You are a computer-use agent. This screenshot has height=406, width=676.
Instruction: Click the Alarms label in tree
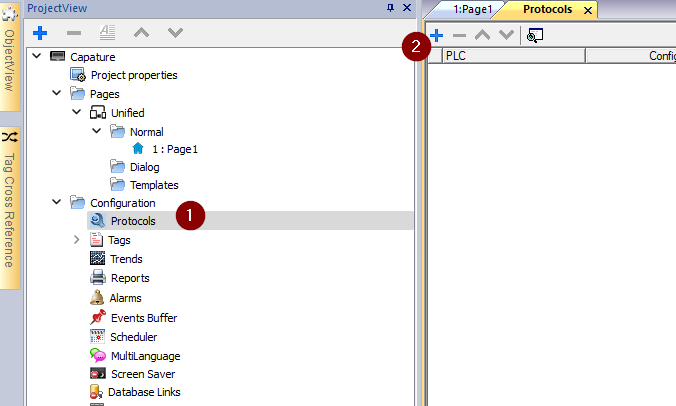(125, 298)
